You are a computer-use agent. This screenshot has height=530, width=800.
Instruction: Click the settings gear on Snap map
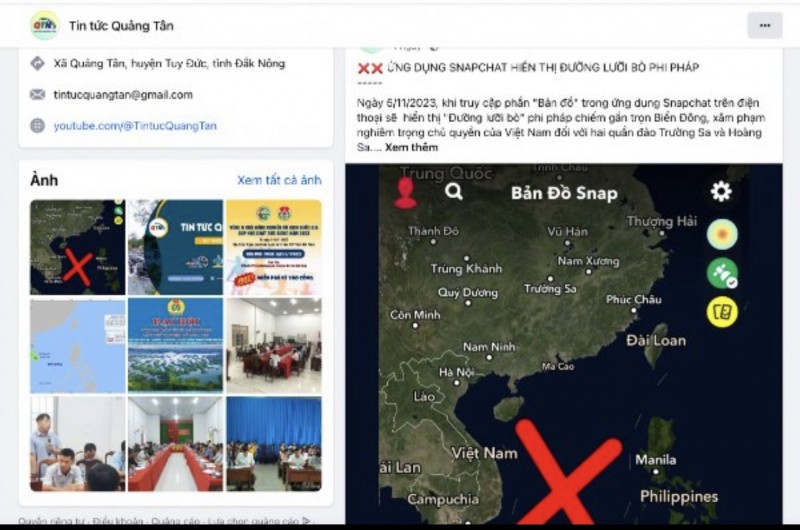[721, 192]
